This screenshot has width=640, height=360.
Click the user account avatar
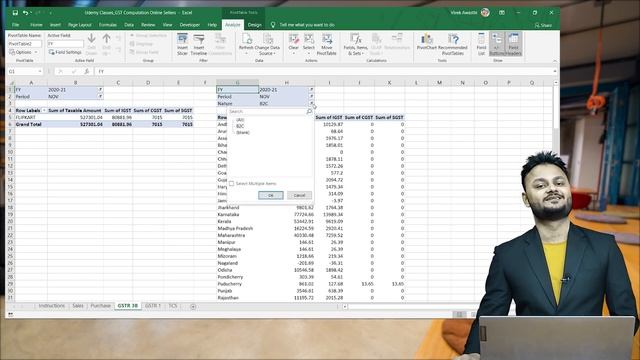485,13
